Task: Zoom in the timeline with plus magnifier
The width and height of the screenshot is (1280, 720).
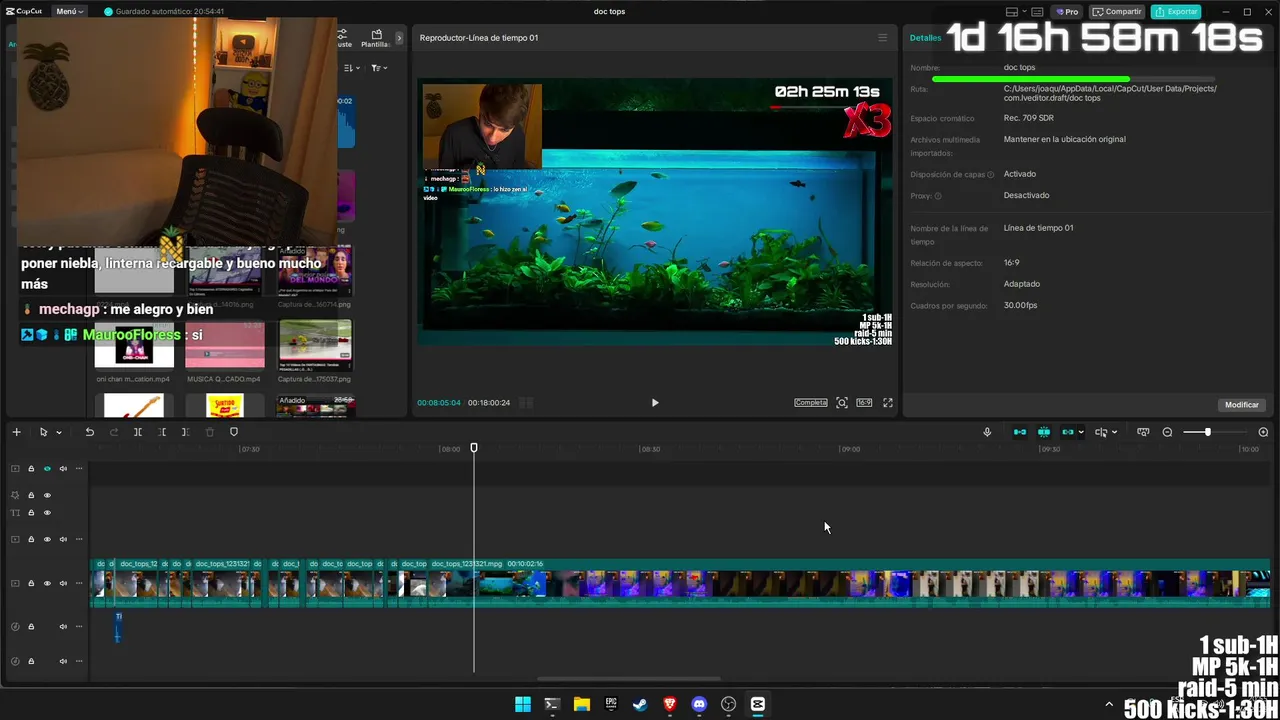Action: [1263, 432]
